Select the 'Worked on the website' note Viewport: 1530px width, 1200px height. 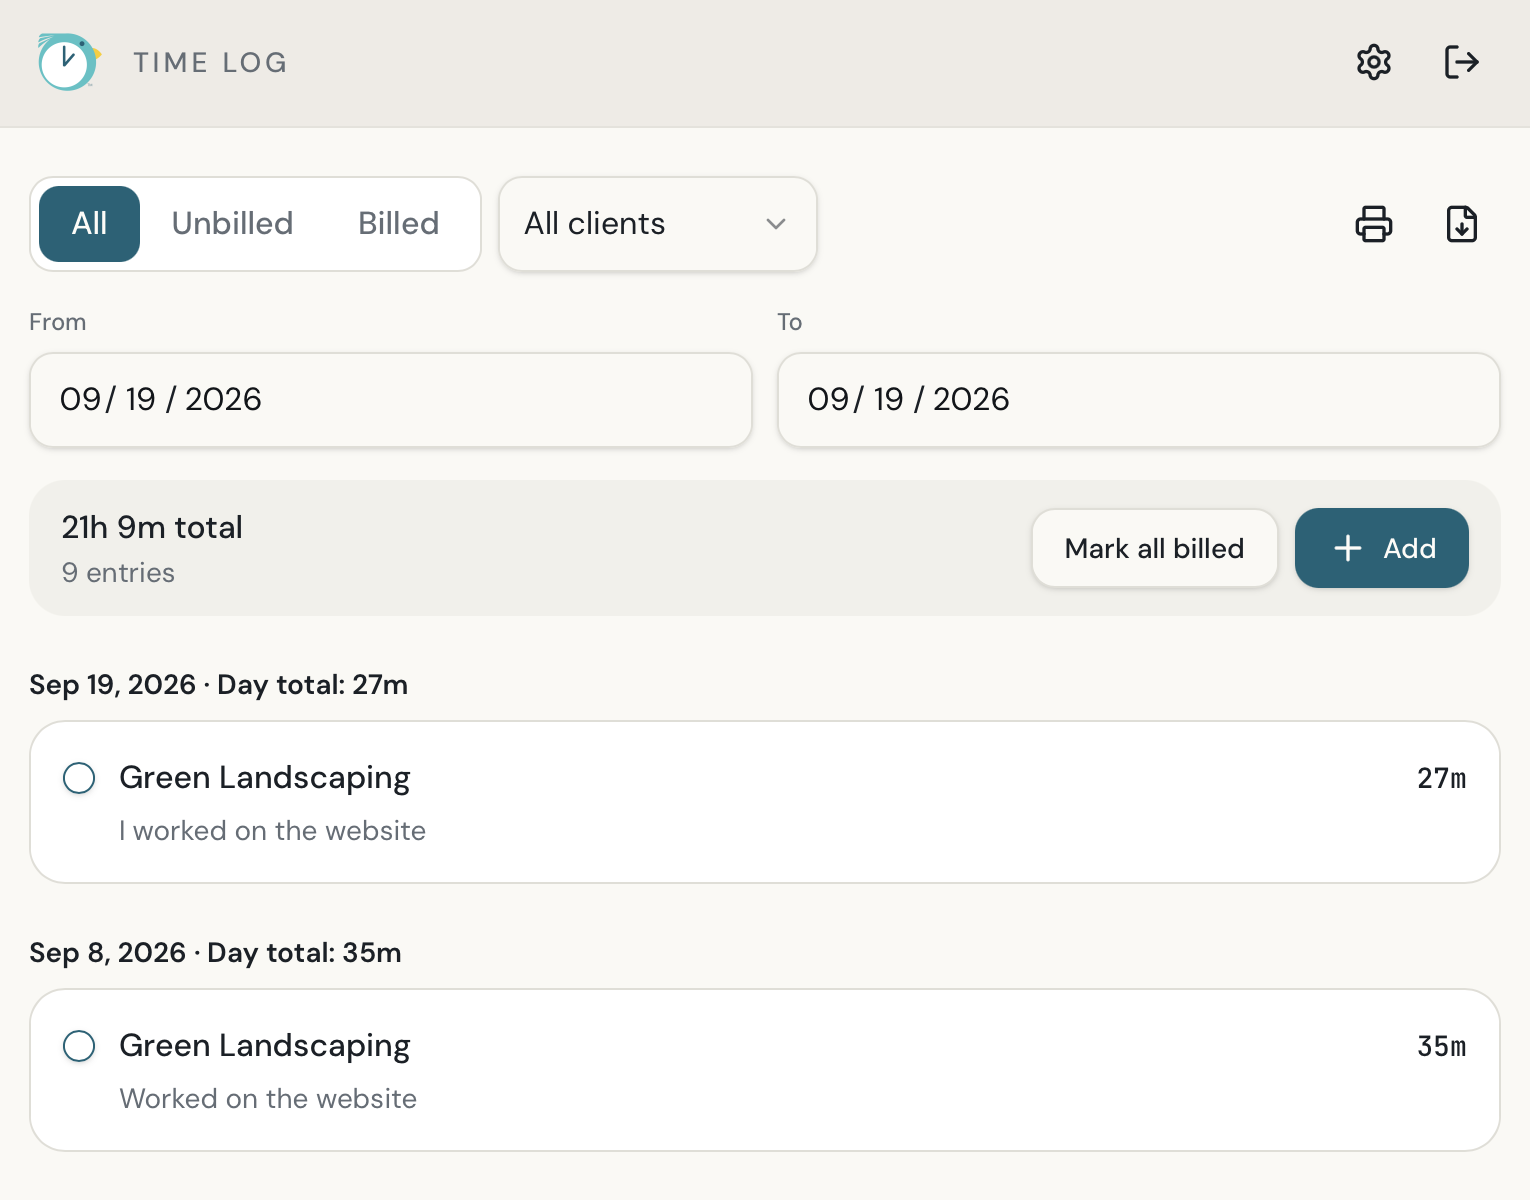(268, 1099)
